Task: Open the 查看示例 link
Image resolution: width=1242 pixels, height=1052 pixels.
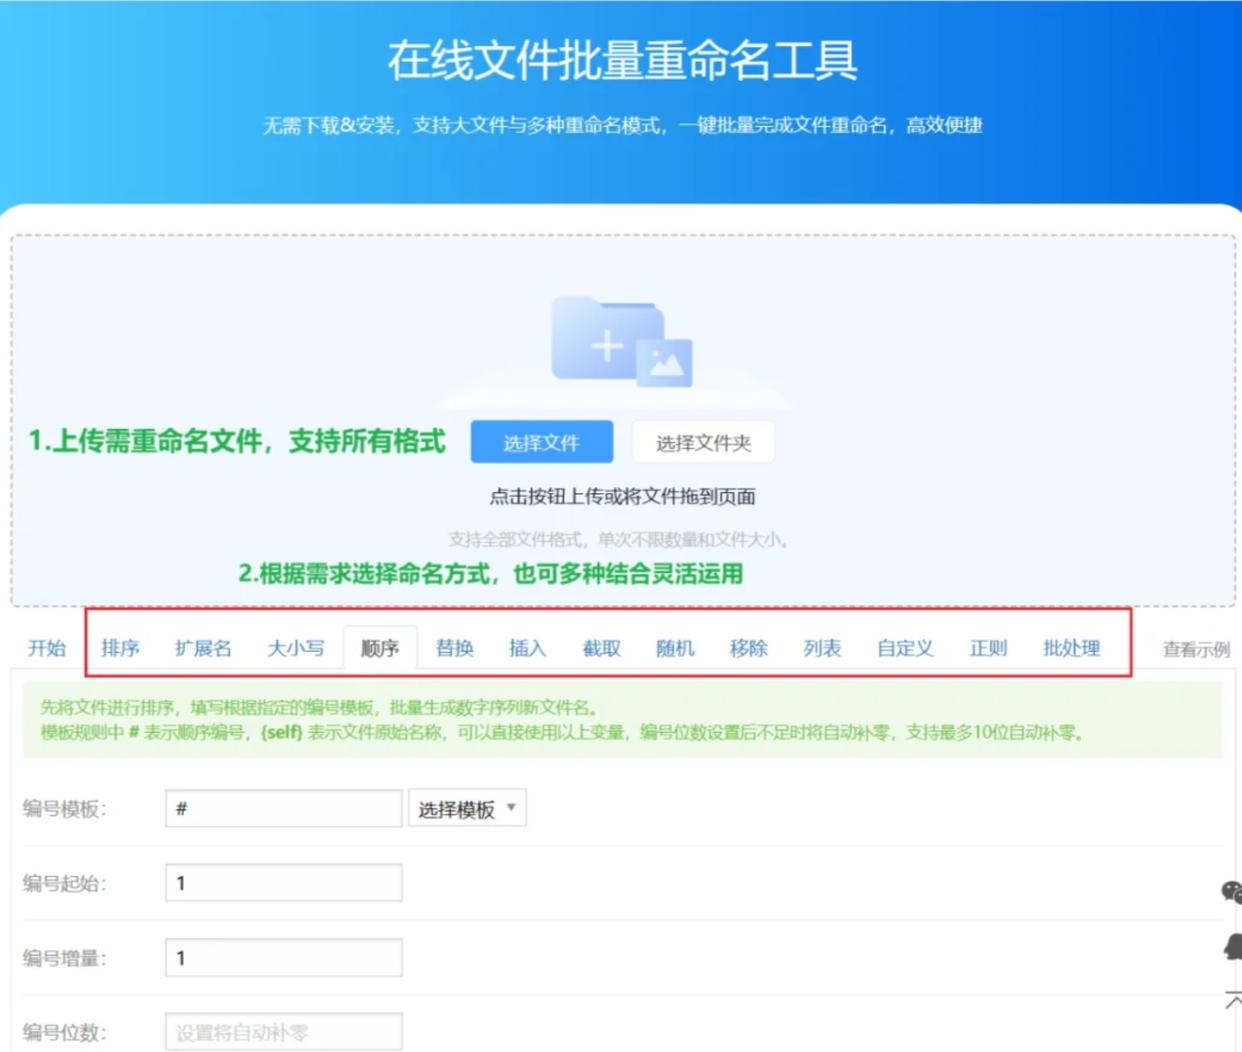Action: click(x=1196, y=650)
